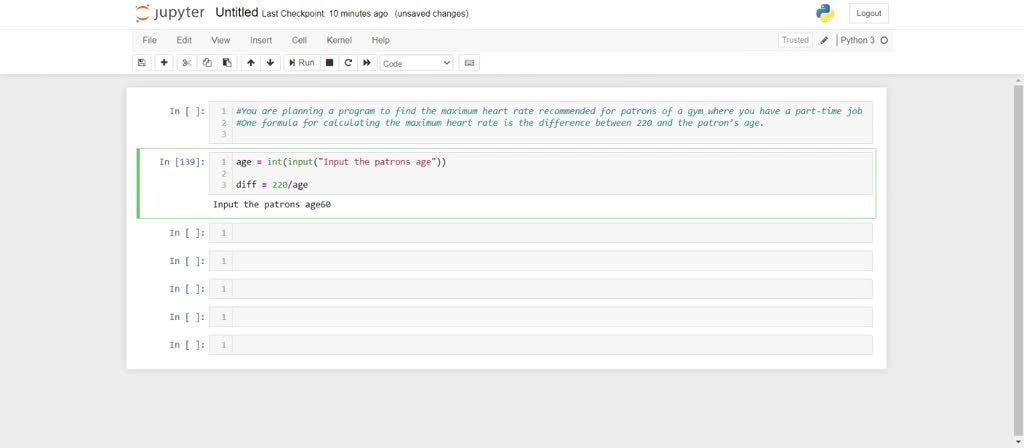The height and width of the screenshot is (448, 1024).
Task: Click the Run button
Action: 301,63
